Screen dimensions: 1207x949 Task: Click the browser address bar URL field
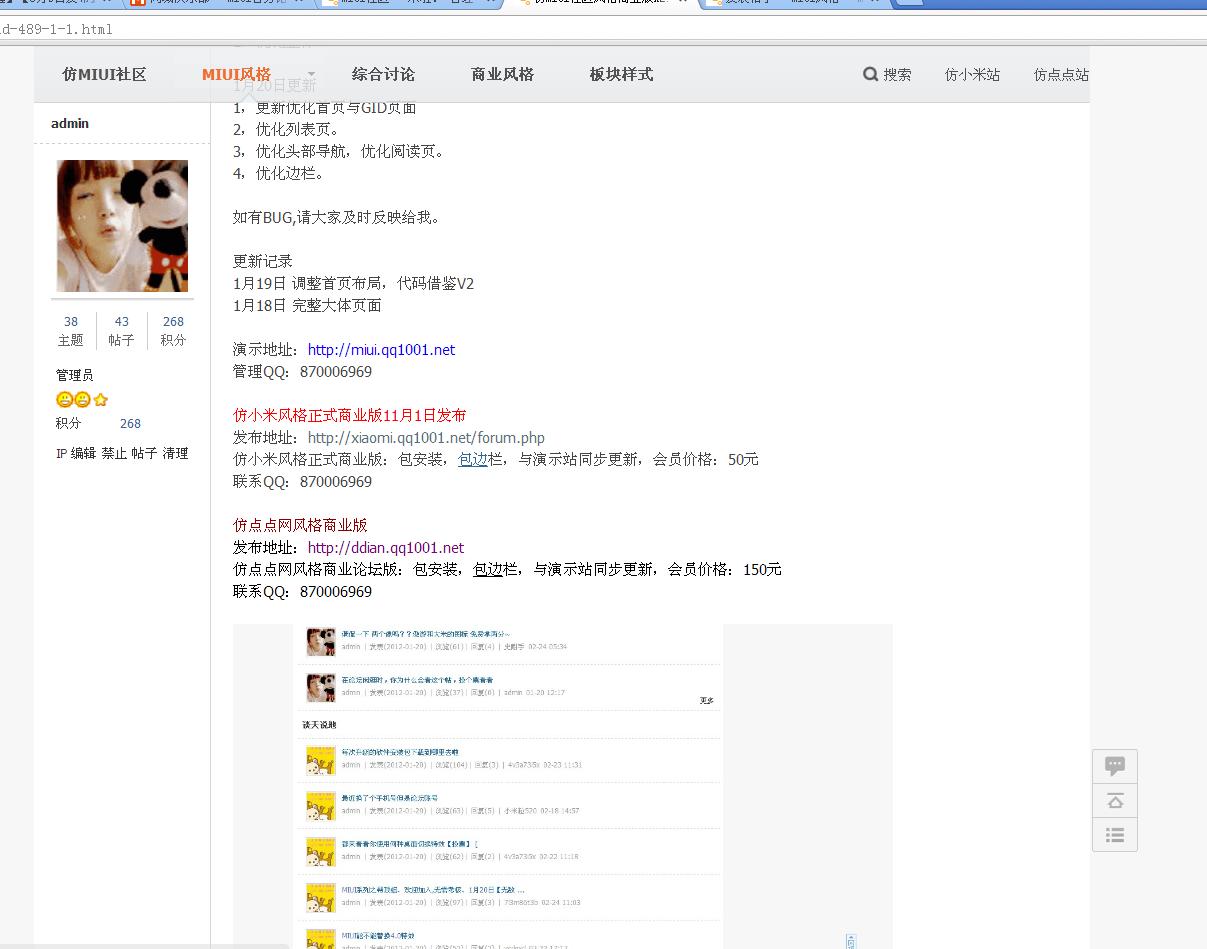coord(600,29)
